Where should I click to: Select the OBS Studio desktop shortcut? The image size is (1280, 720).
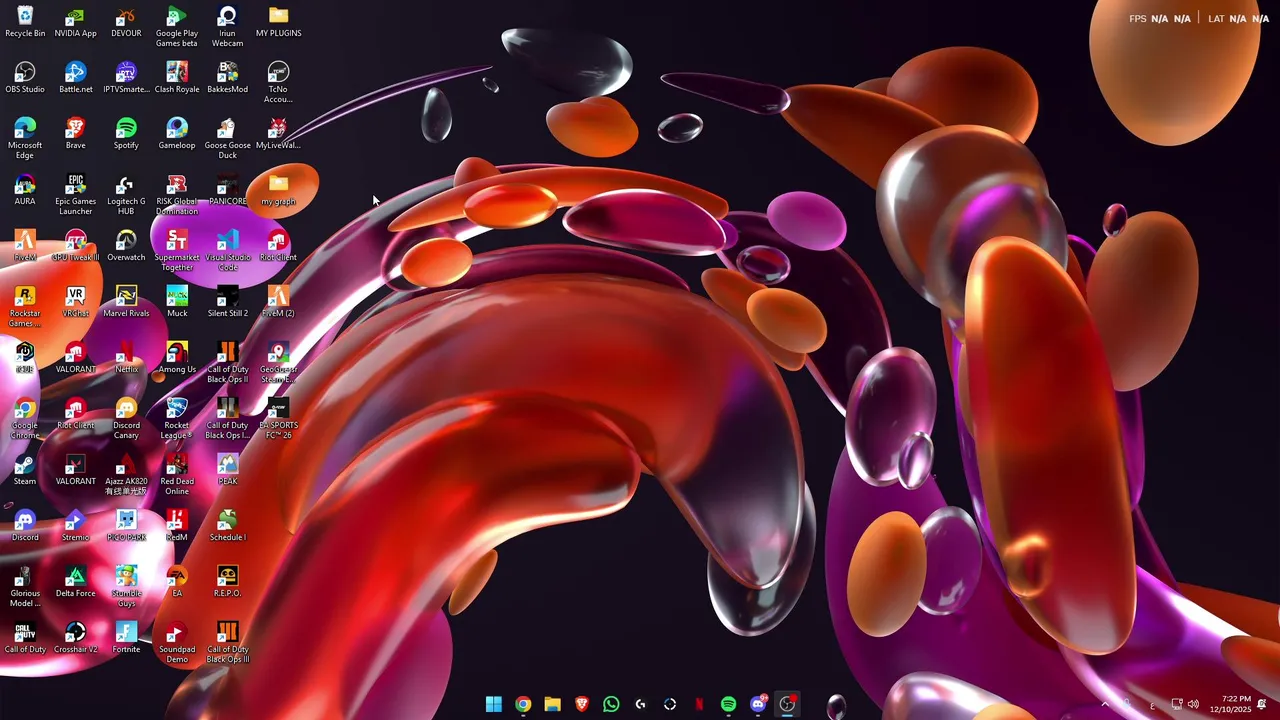click(x=25, y=78)
